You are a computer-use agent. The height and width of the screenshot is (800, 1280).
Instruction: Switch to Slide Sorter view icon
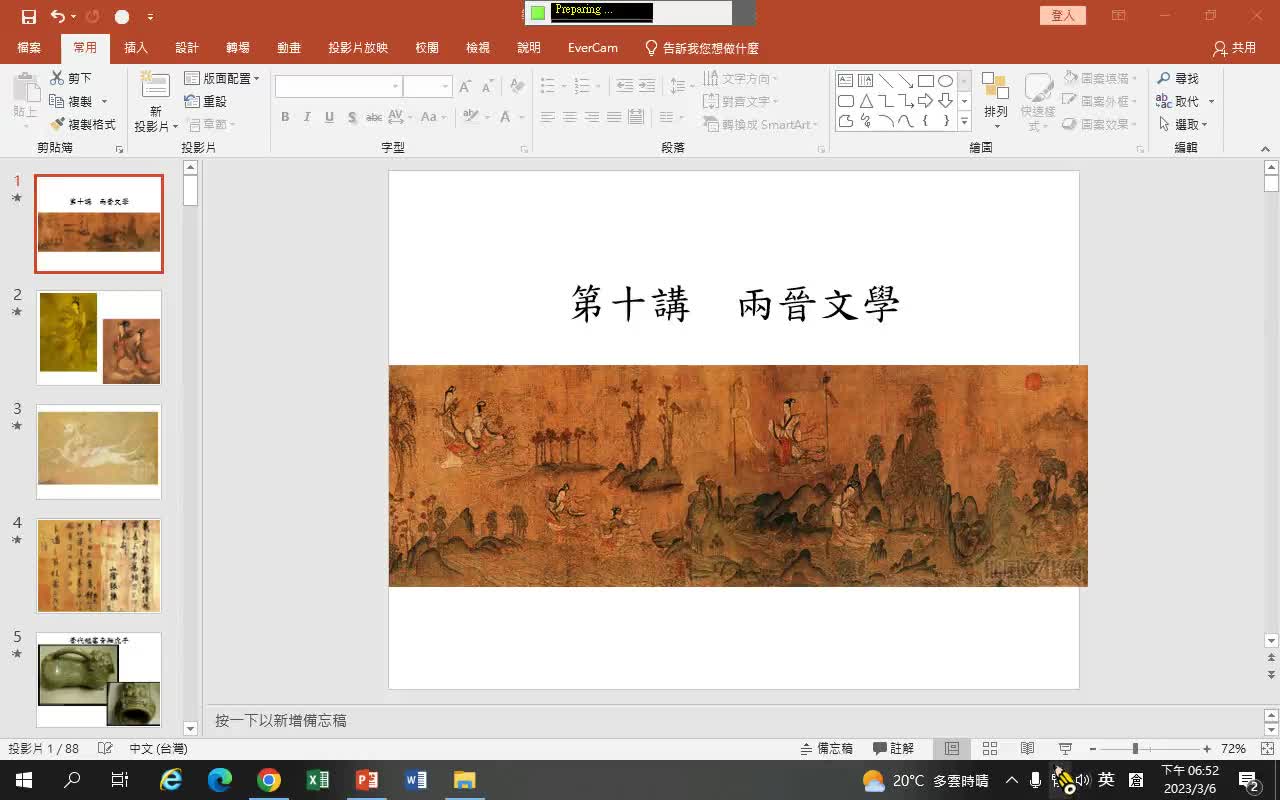990,748
